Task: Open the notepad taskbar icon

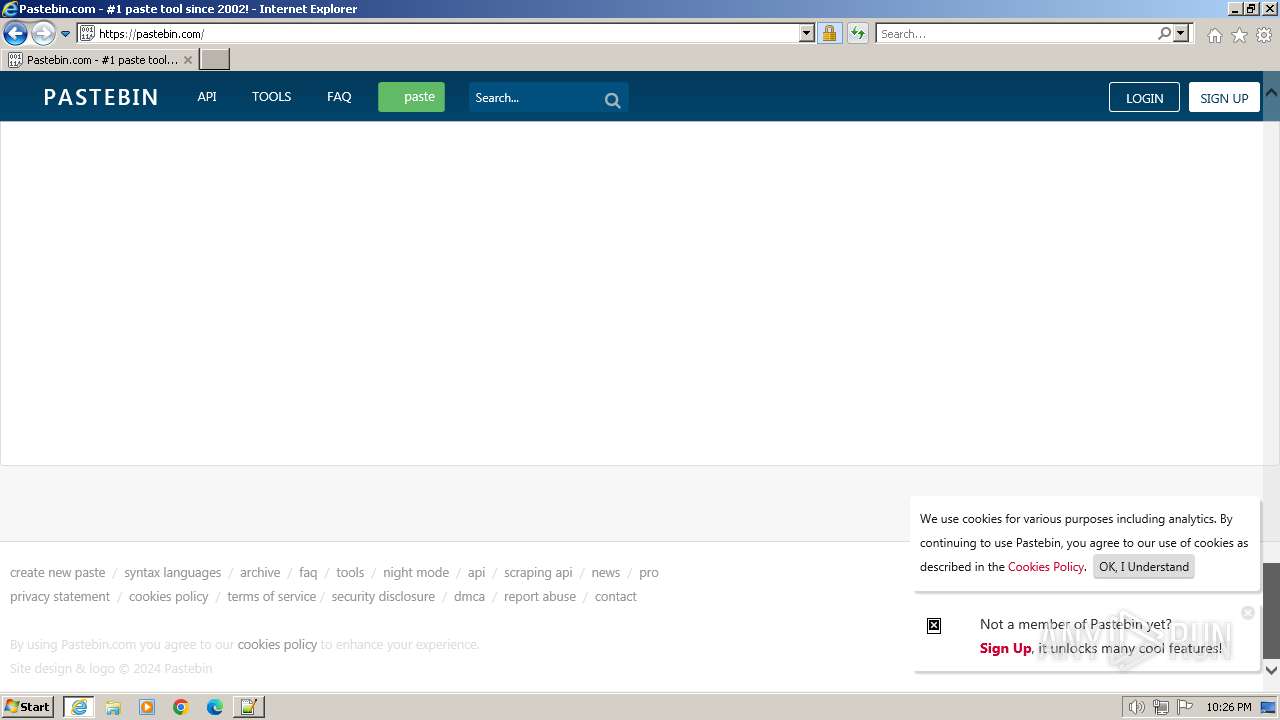Action: coord(248,707)
